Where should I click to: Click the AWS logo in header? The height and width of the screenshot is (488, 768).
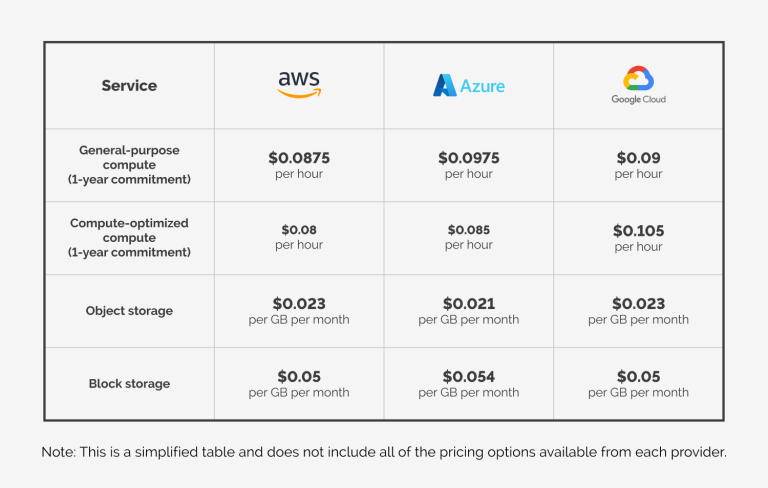point(298,85)
